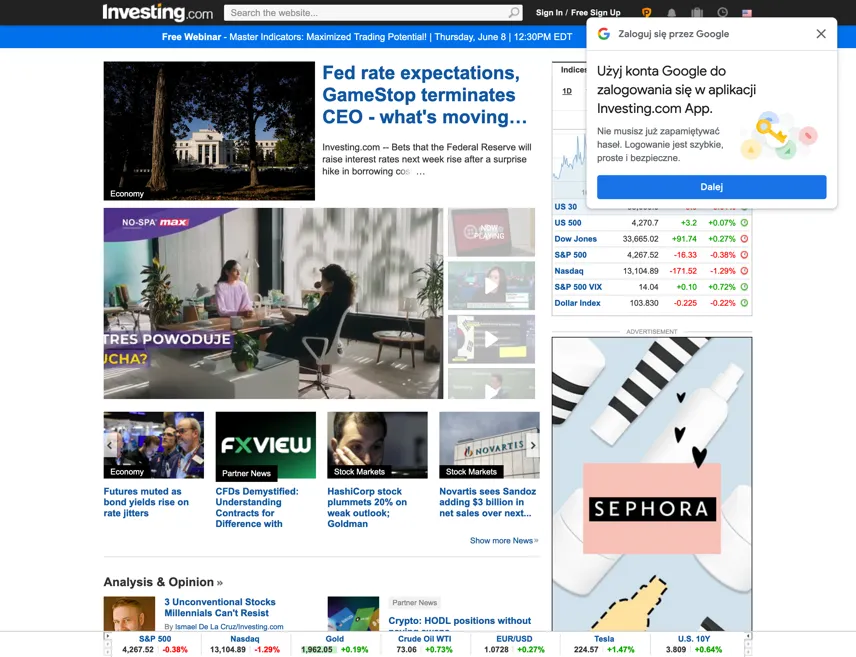Select the 1D chart timeframe tab
Screen dimensions: 856x657
point(567,91)
